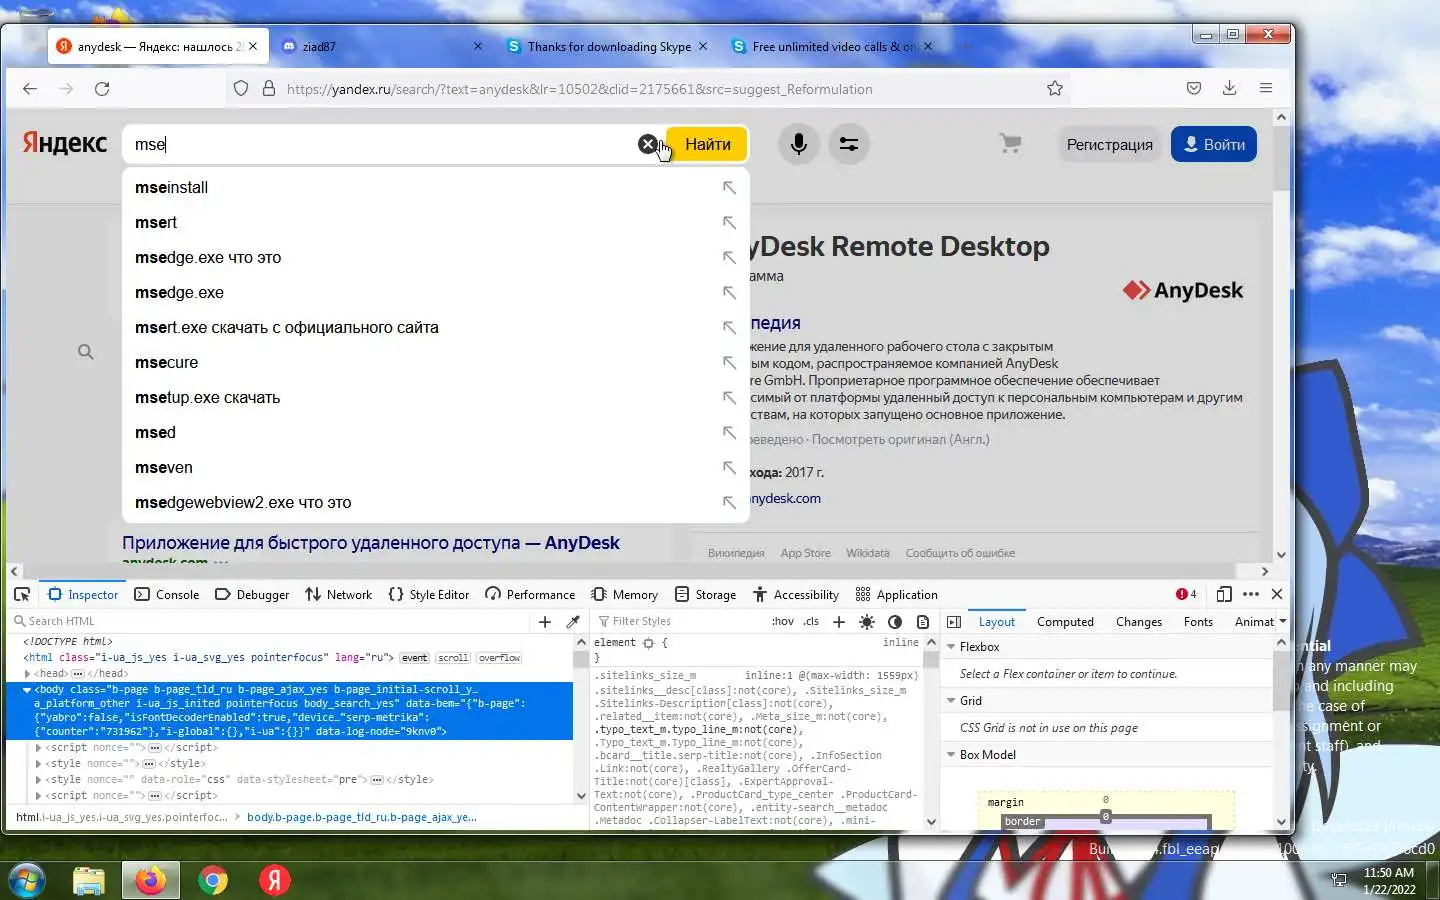Screen dimensions: 1440x900
Task: Toggle the :hov pseudo-class panel
Action: coord(783,622)
